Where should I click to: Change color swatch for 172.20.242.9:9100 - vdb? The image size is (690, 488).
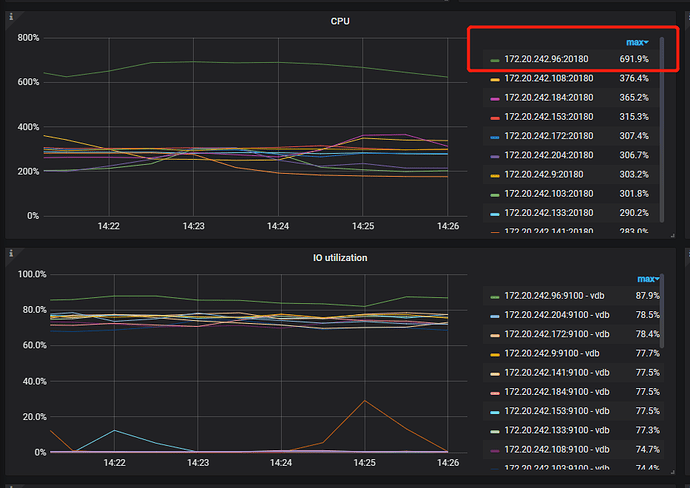click(495, 354)
